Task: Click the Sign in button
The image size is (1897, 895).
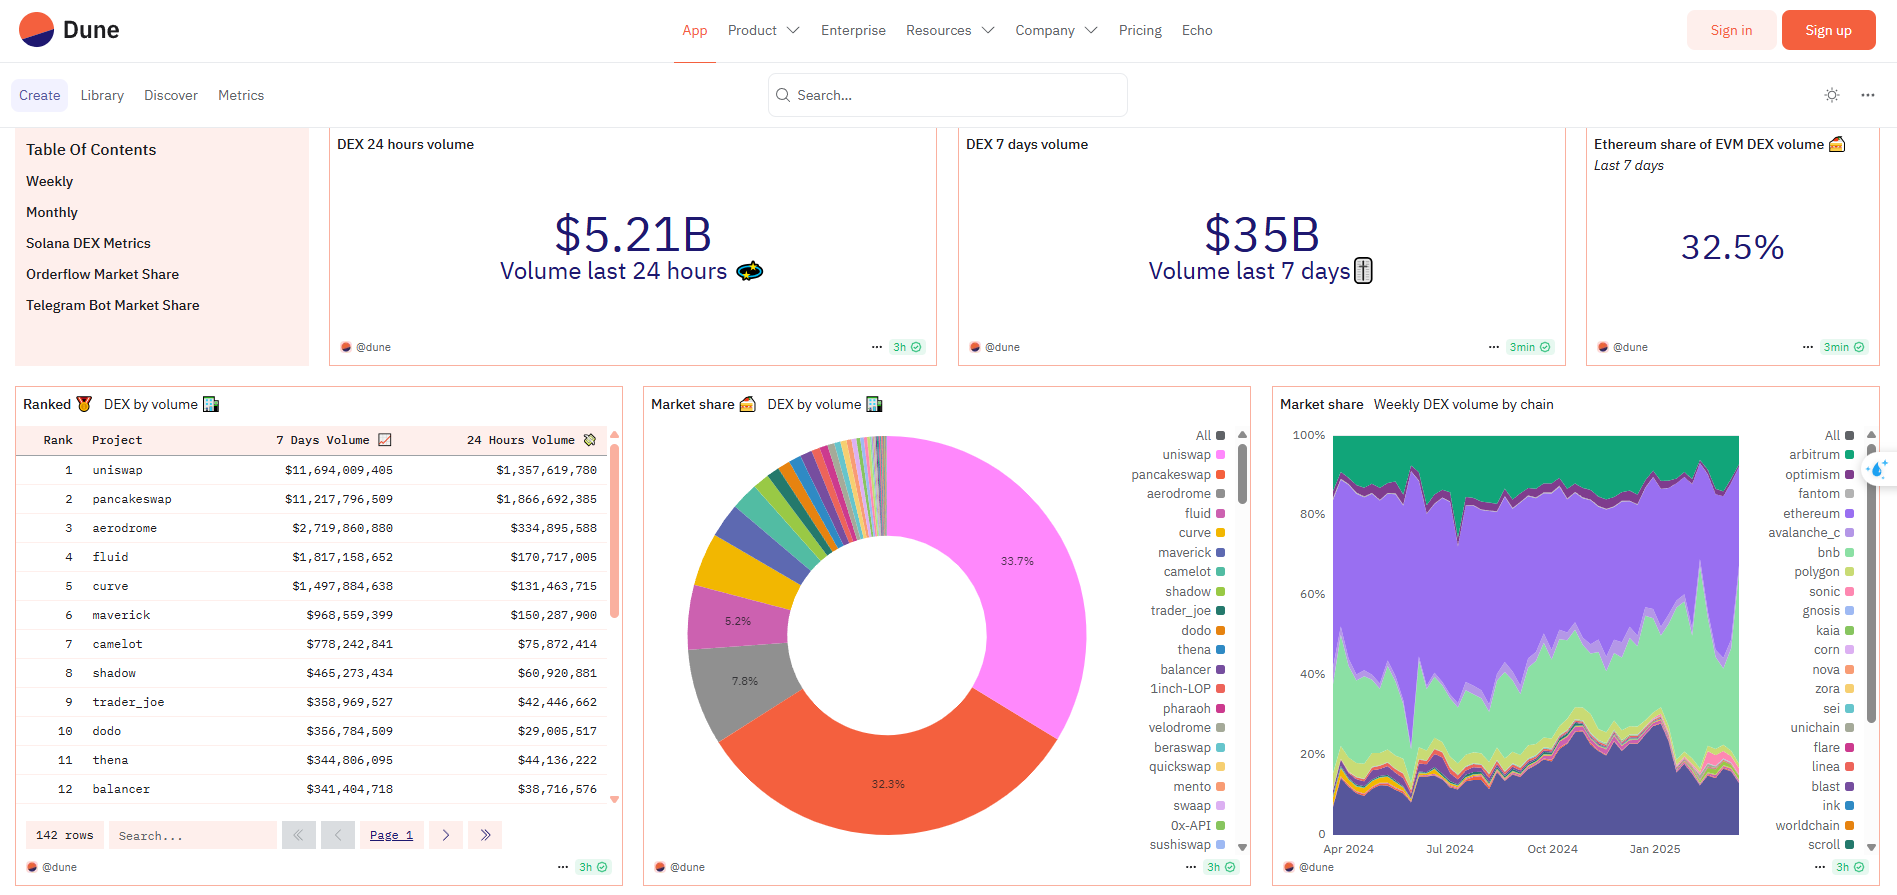Action: (x=1731, y=30)
